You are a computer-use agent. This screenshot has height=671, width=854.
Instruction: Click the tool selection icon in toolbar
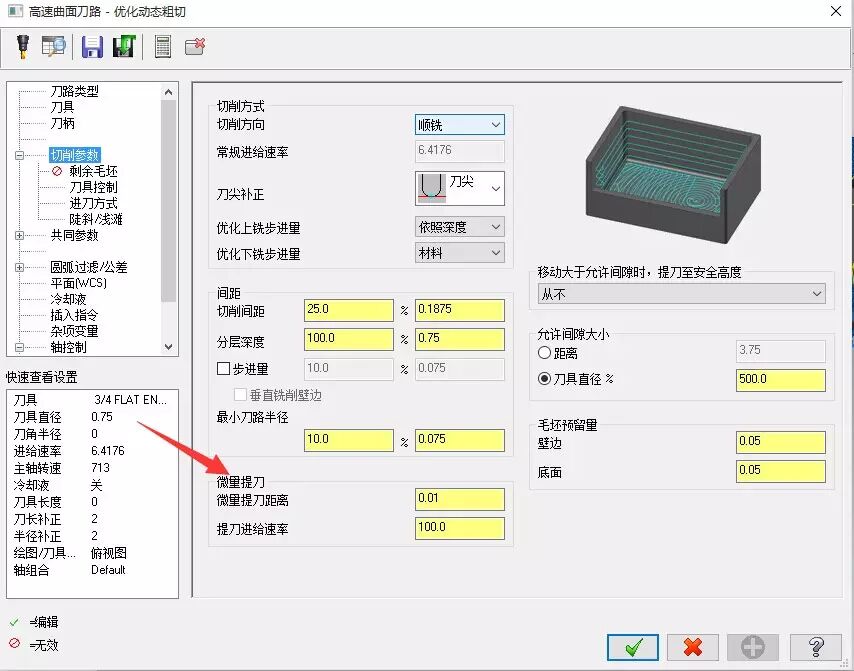point(23,46)
